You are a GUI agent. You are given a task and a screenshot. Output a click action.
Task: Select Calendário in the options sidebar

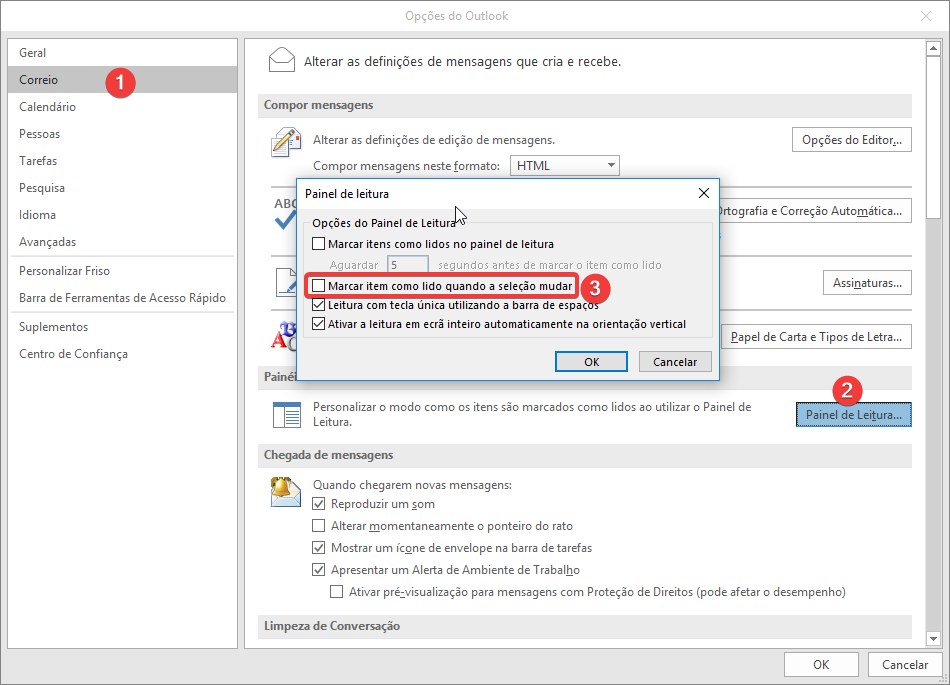[x=47, y=107]
